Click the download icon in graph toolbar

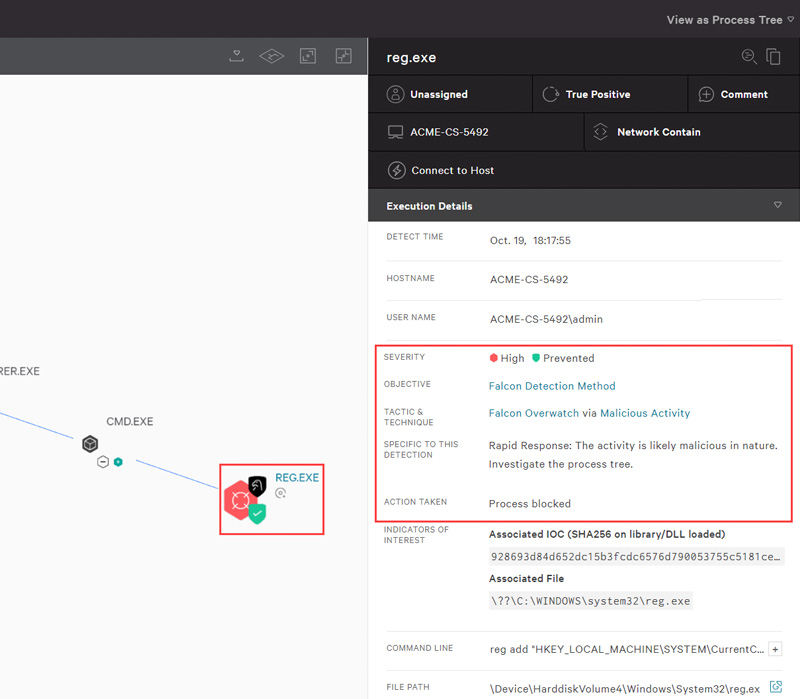(237, 56)
